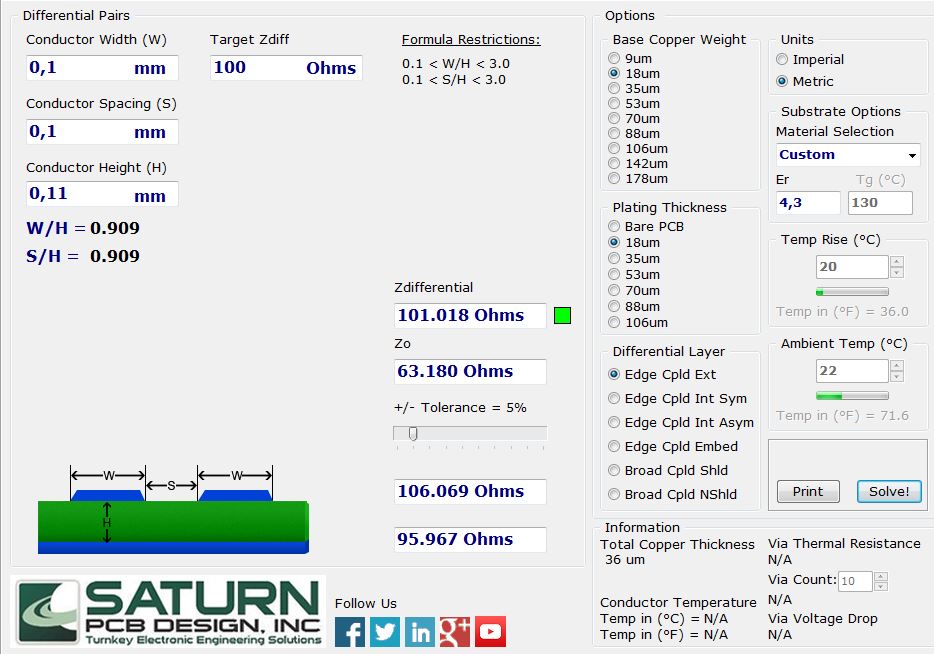Click the 95.967 Ohms lower tolerance value
Image resolution: width=934 pixels, height=654 pixels.
pos(470,540)
